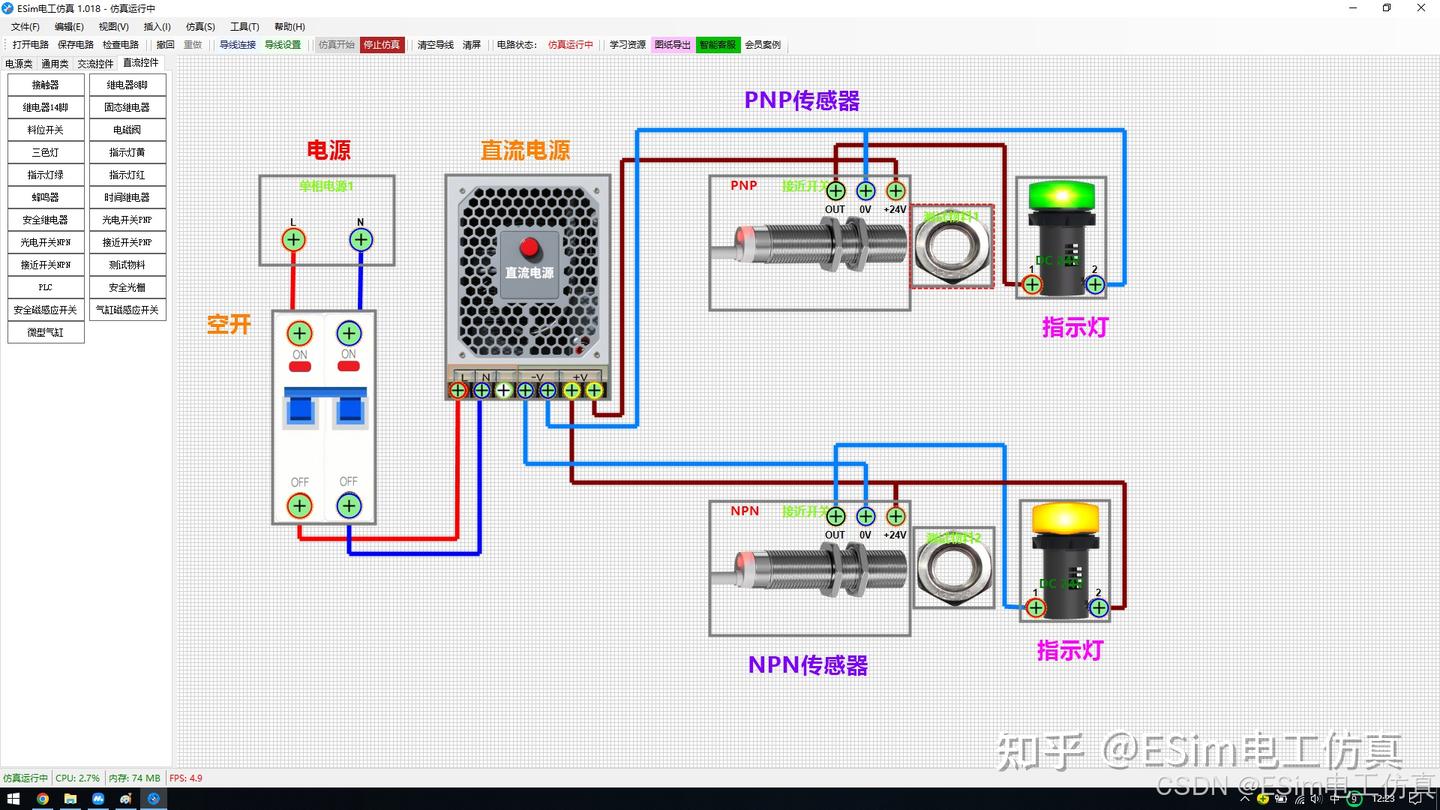Toggle the input language indicator in system tray
Viewport: 1440px width, 810px height.
[1334, 798]
